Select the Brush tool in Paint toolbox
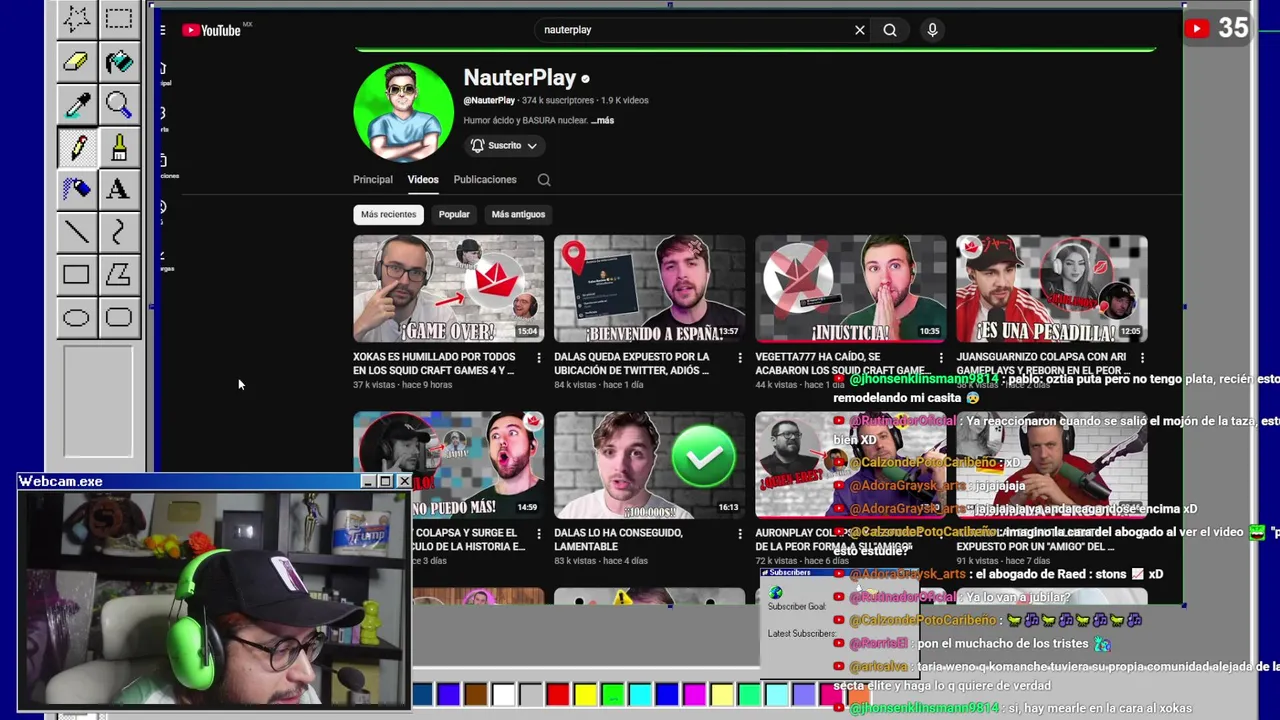 coord(118,147)
